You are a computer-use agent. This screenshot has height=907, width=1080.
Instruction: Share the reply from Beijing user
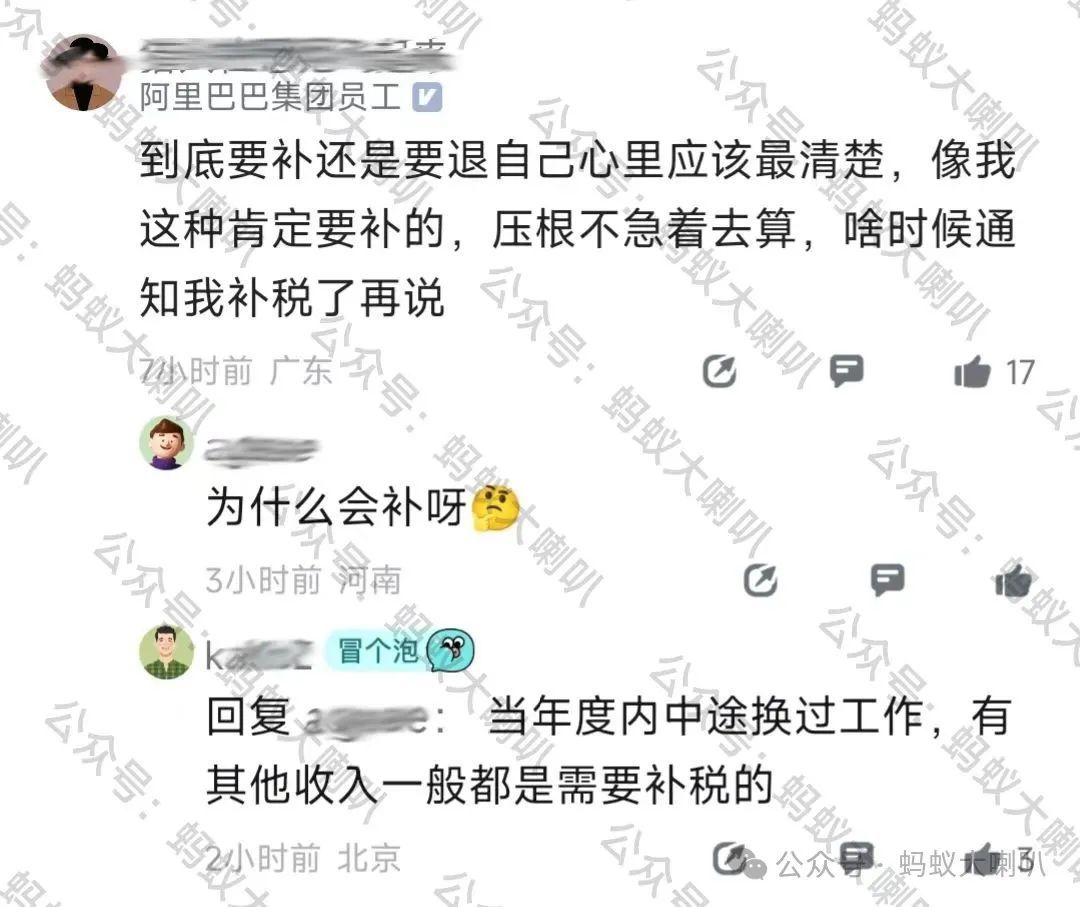(730, 857)
